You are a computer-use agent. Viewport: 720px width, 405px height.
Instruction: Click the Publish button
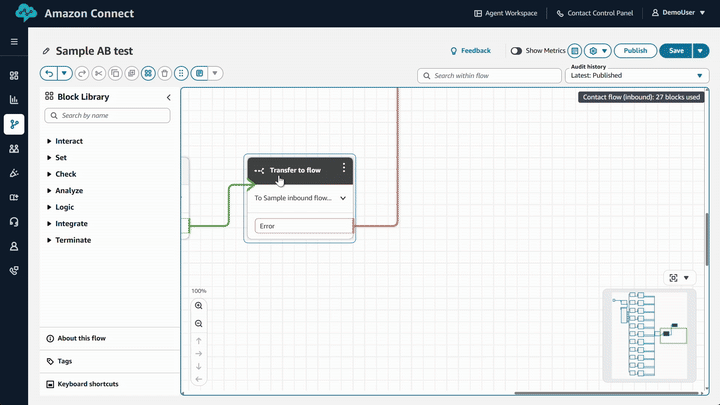635,50
